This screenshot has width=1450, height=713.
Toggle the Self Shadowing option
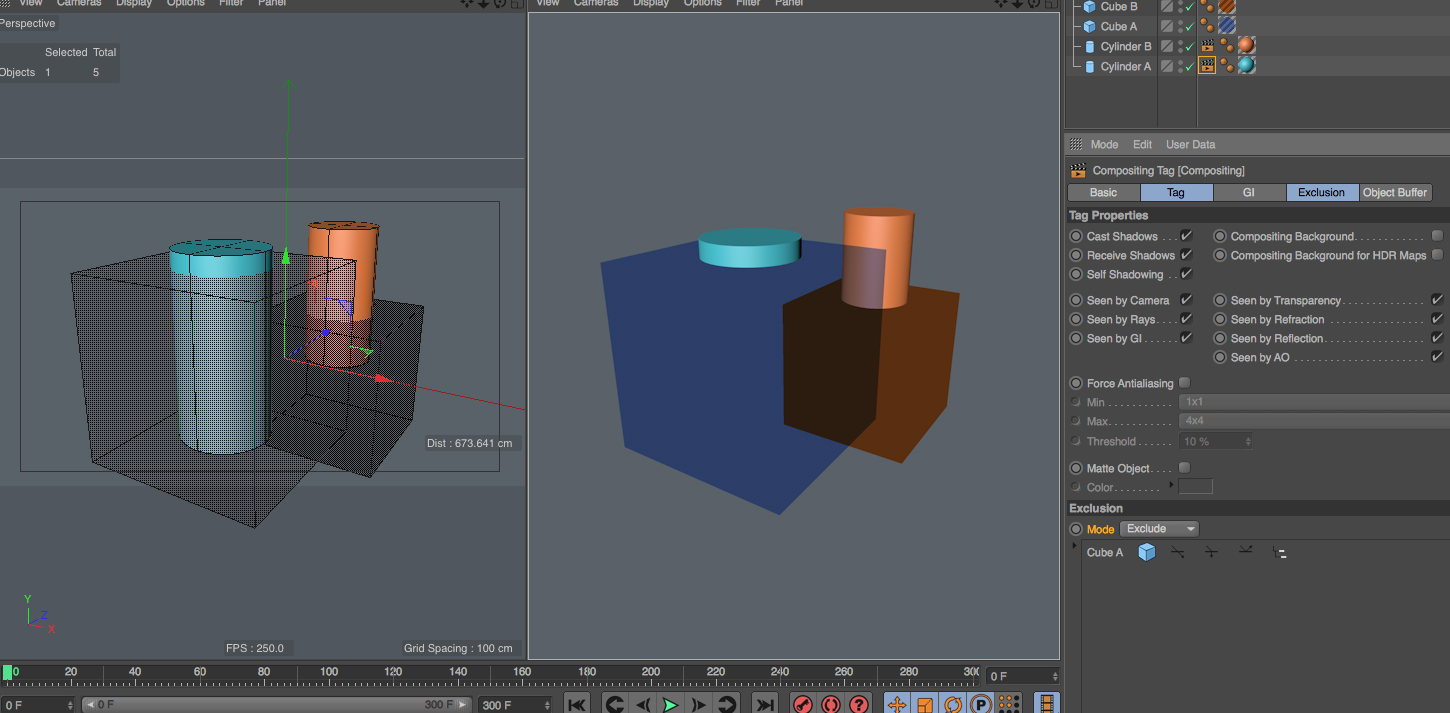(x=1186, y=274)
